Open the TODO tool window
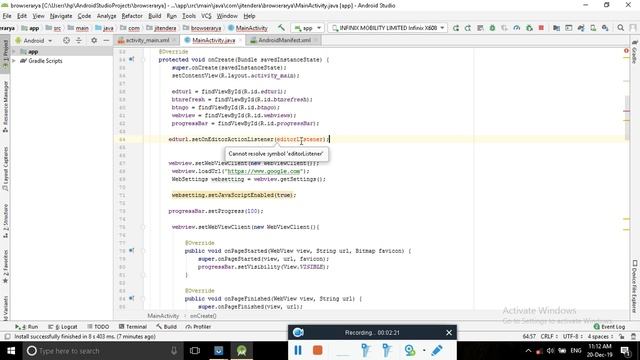640x360 pixels. [x=98, y=327]
